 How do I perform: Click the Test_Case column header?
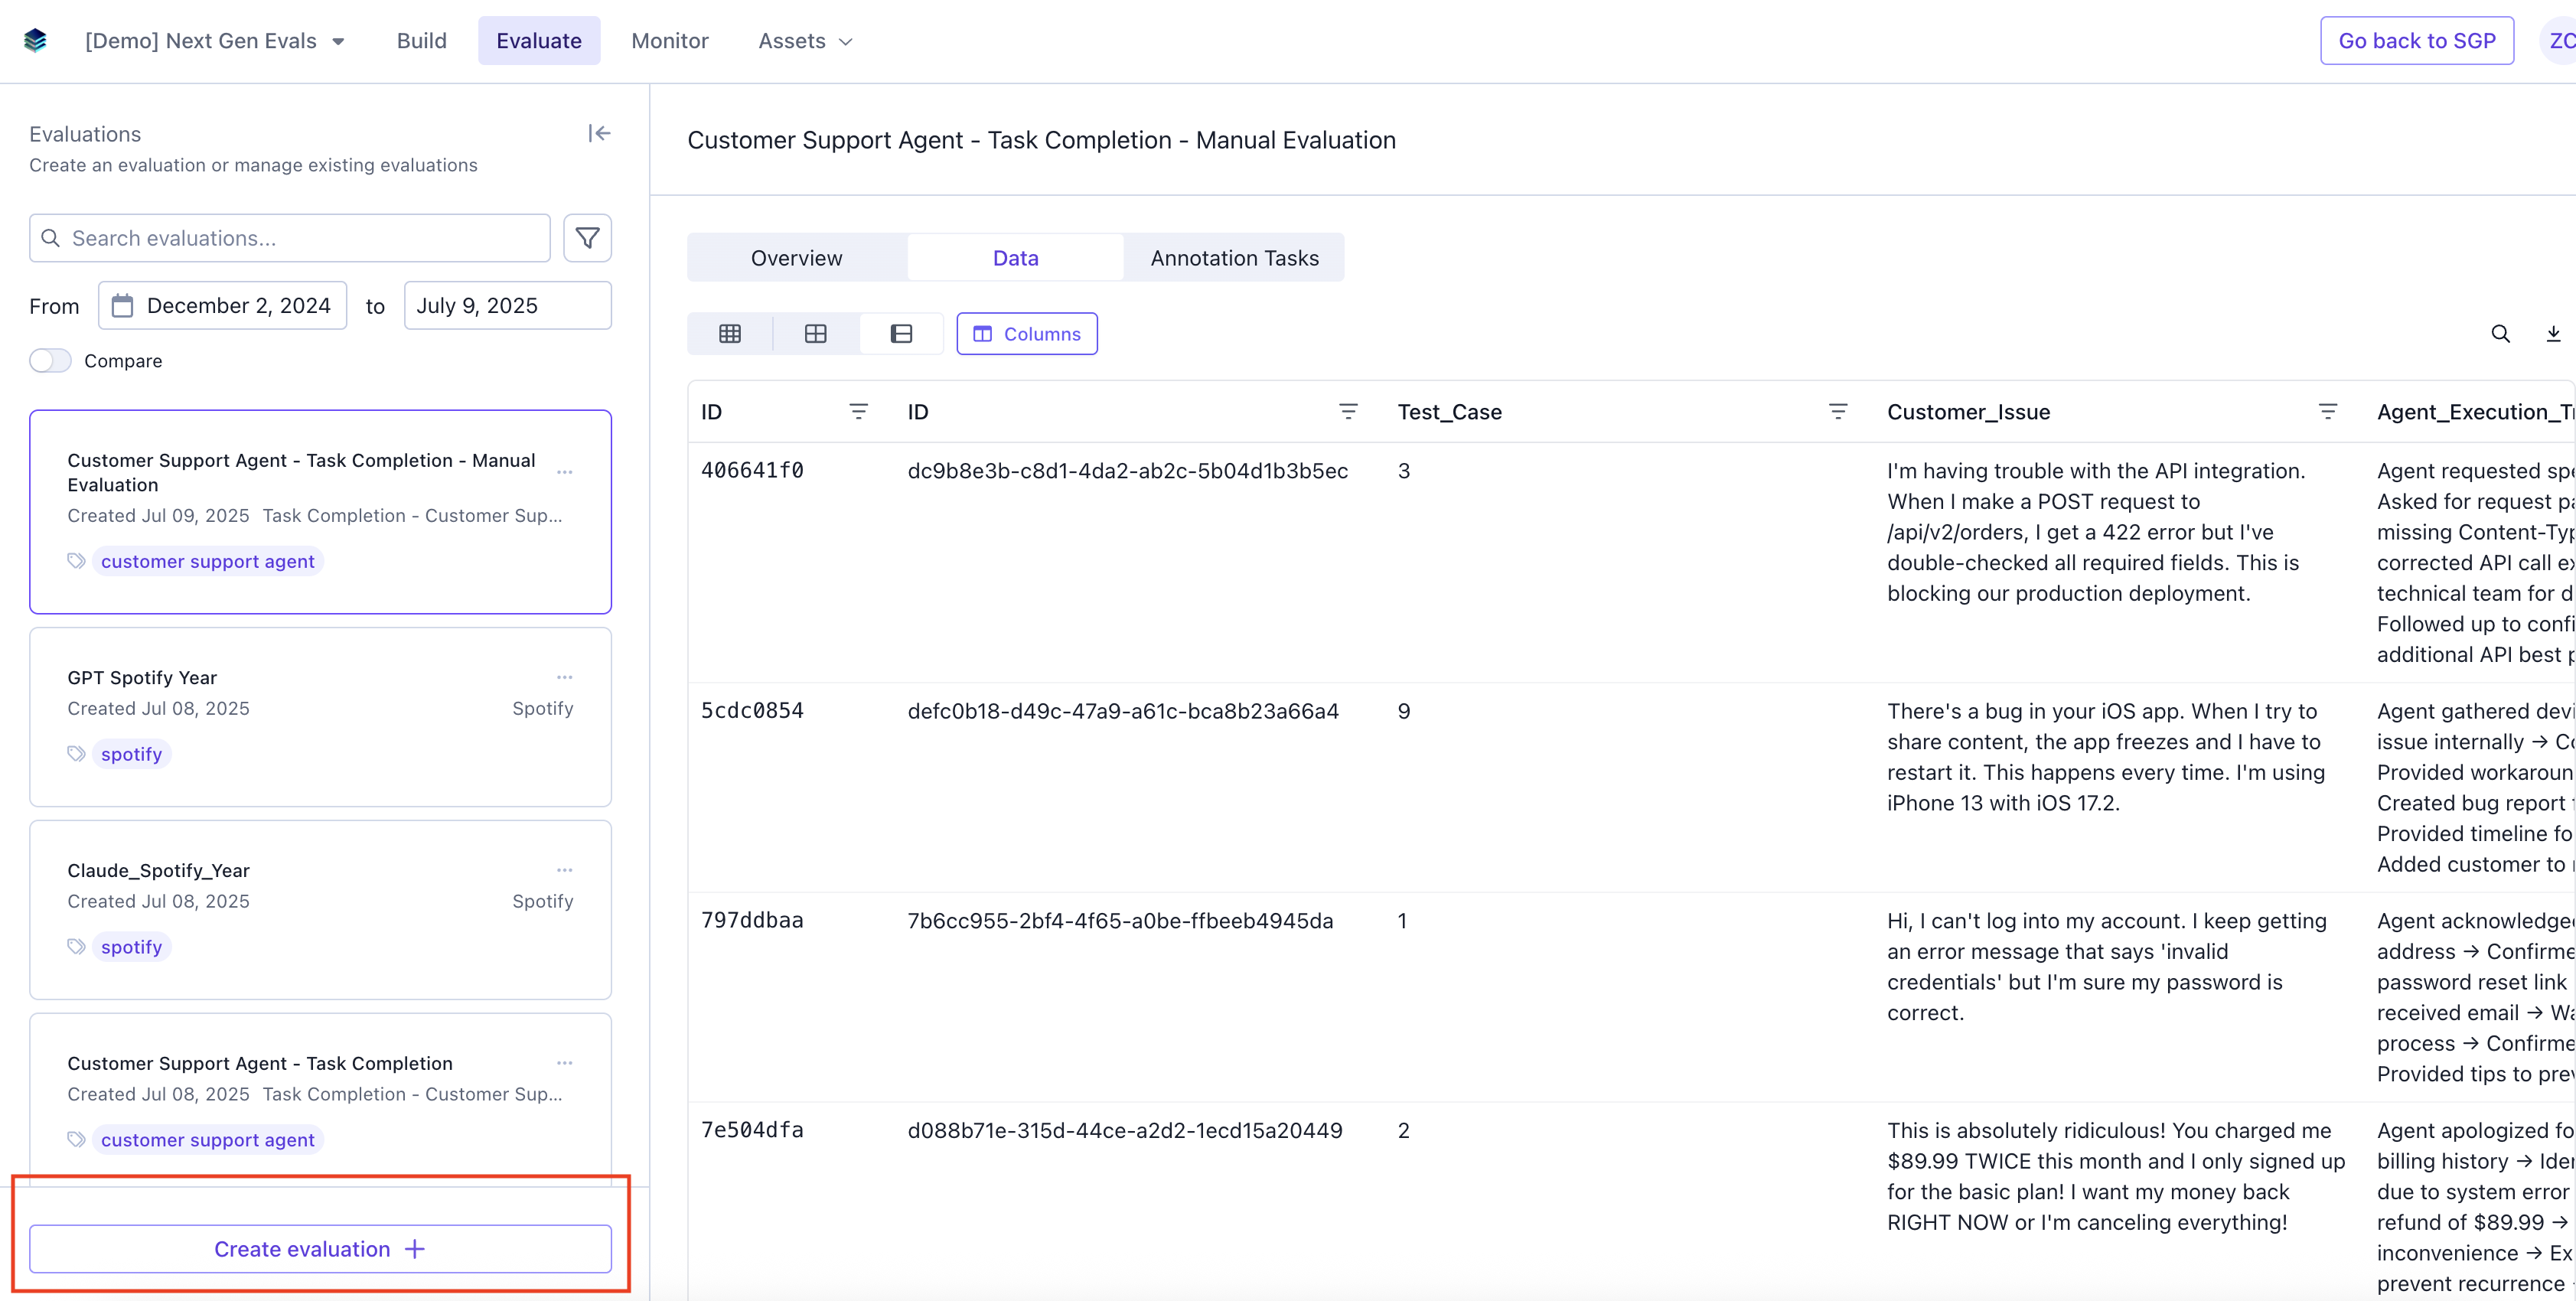[x=1450, y=412]
